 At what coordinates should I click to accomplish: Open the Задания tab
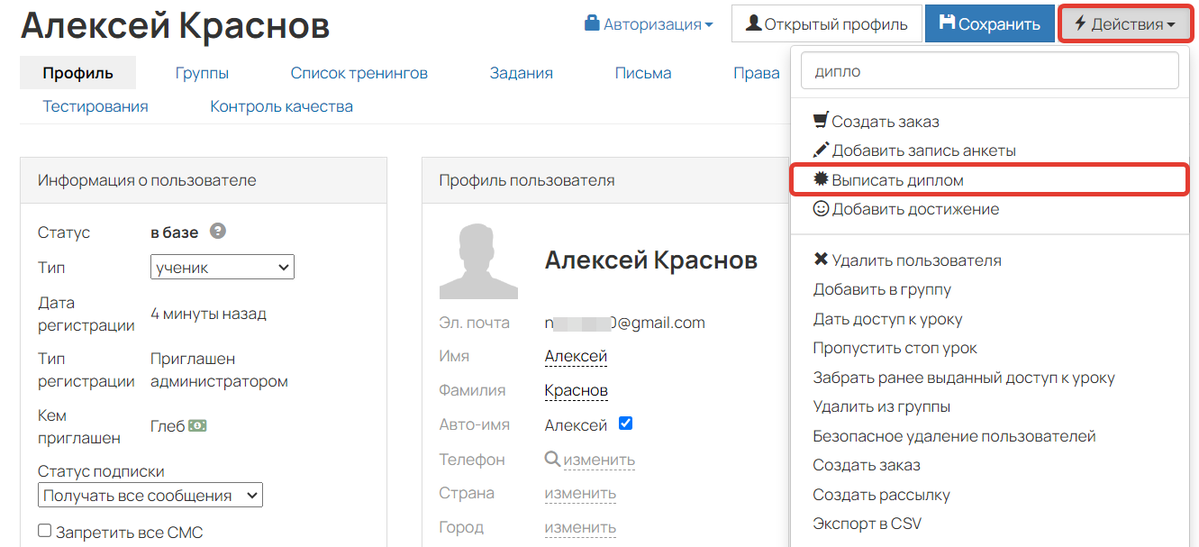(x=521, y=73)
